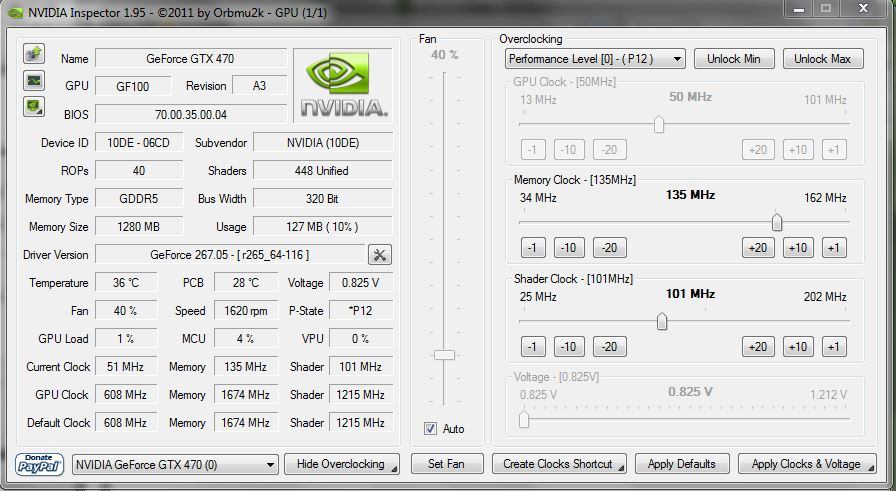Viewport: 896px width, 491px height.
Task: Decrease Memory Clock by 20 MHz
Action: 610,248
